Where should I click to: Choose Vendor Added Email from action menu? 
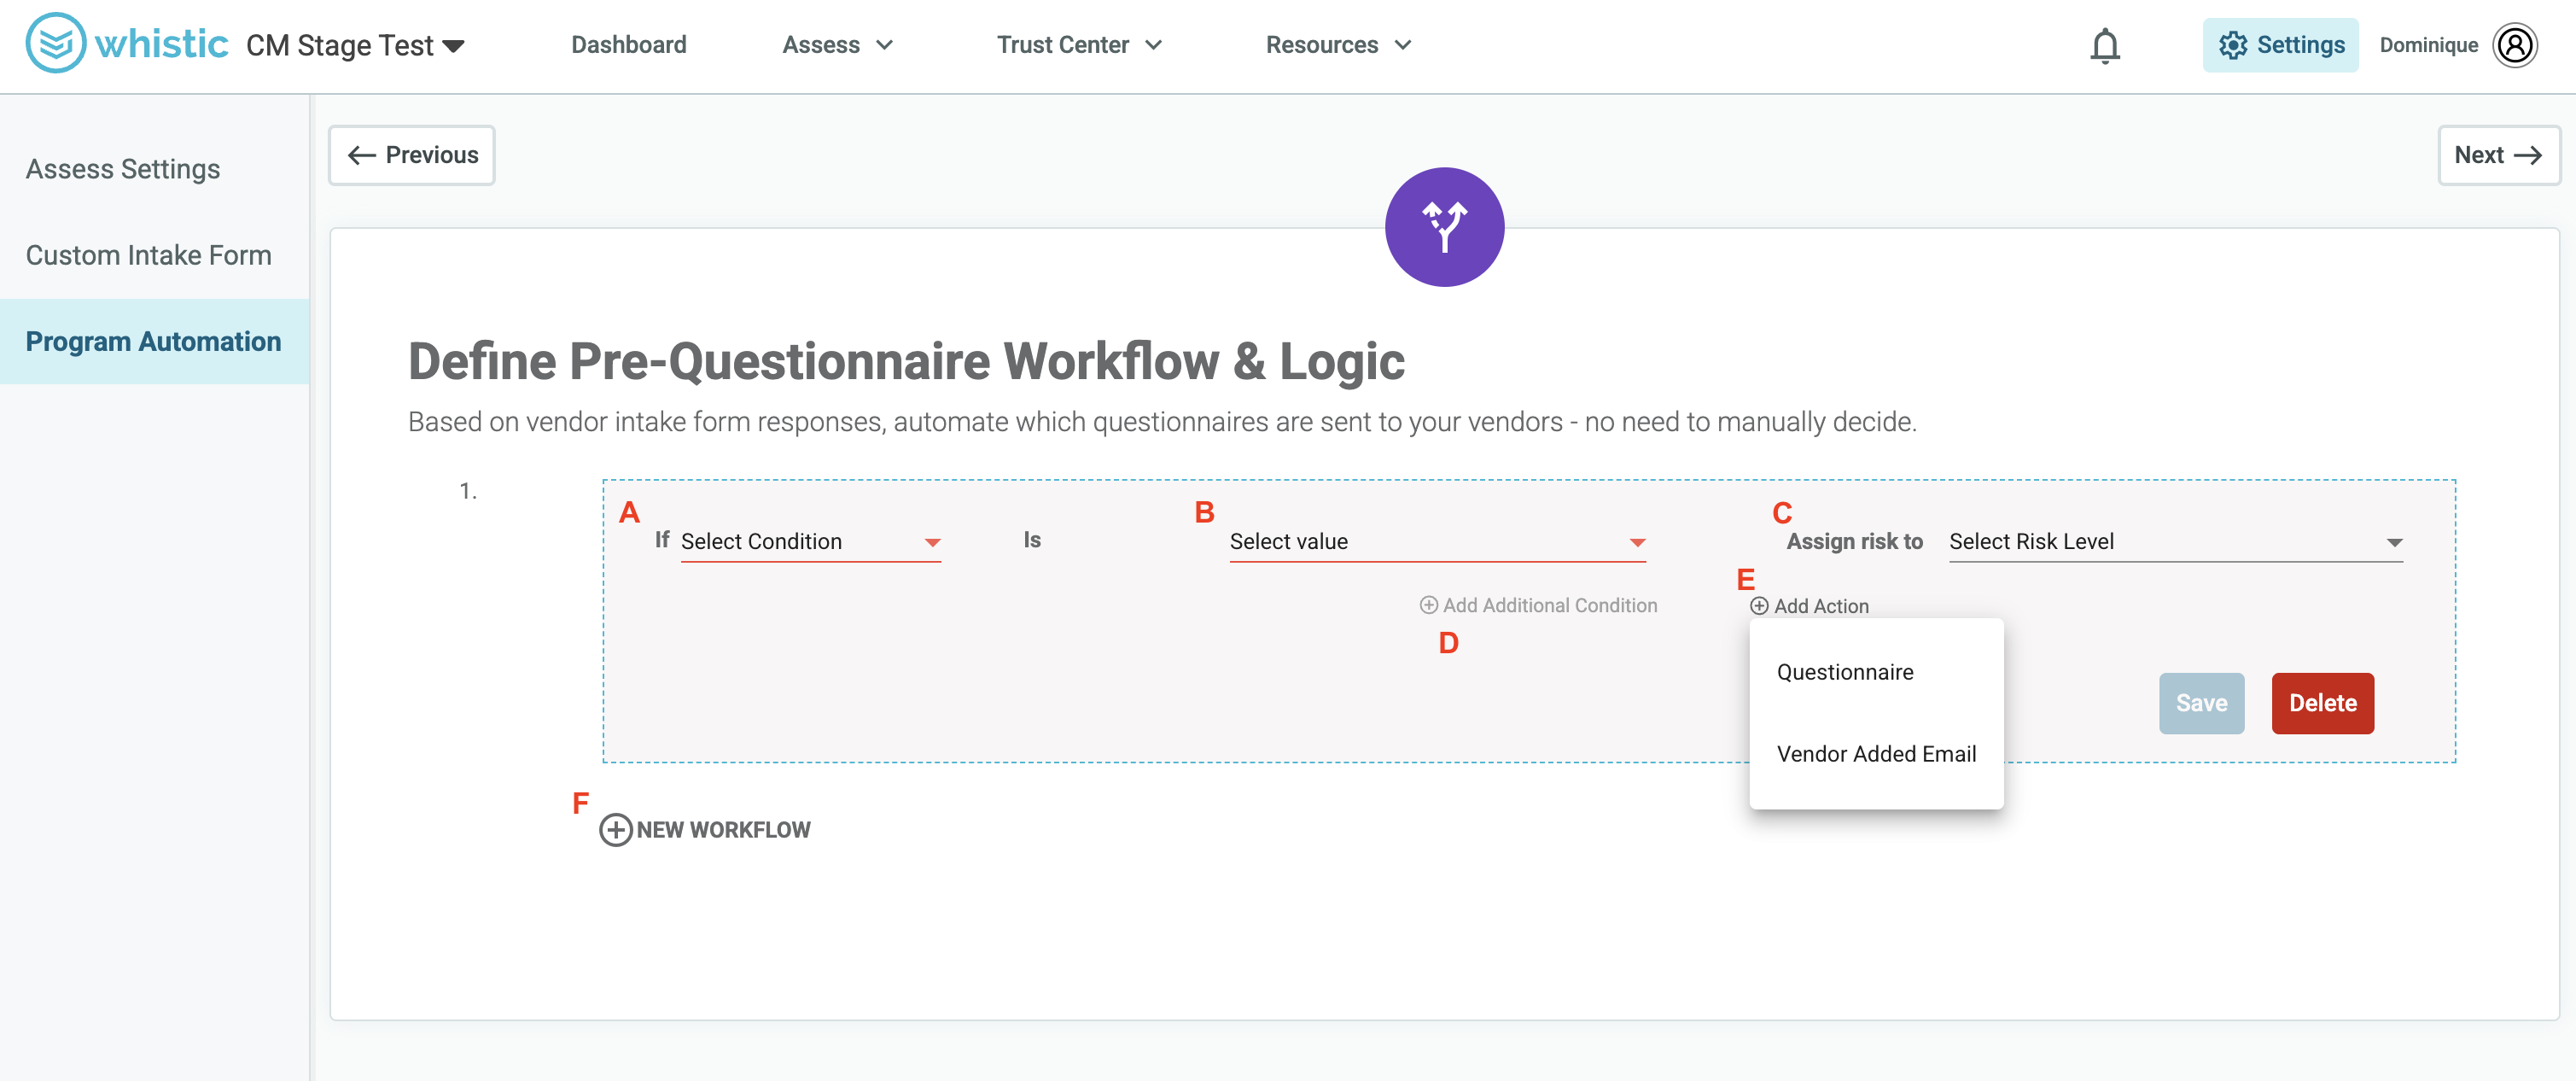1875,754
